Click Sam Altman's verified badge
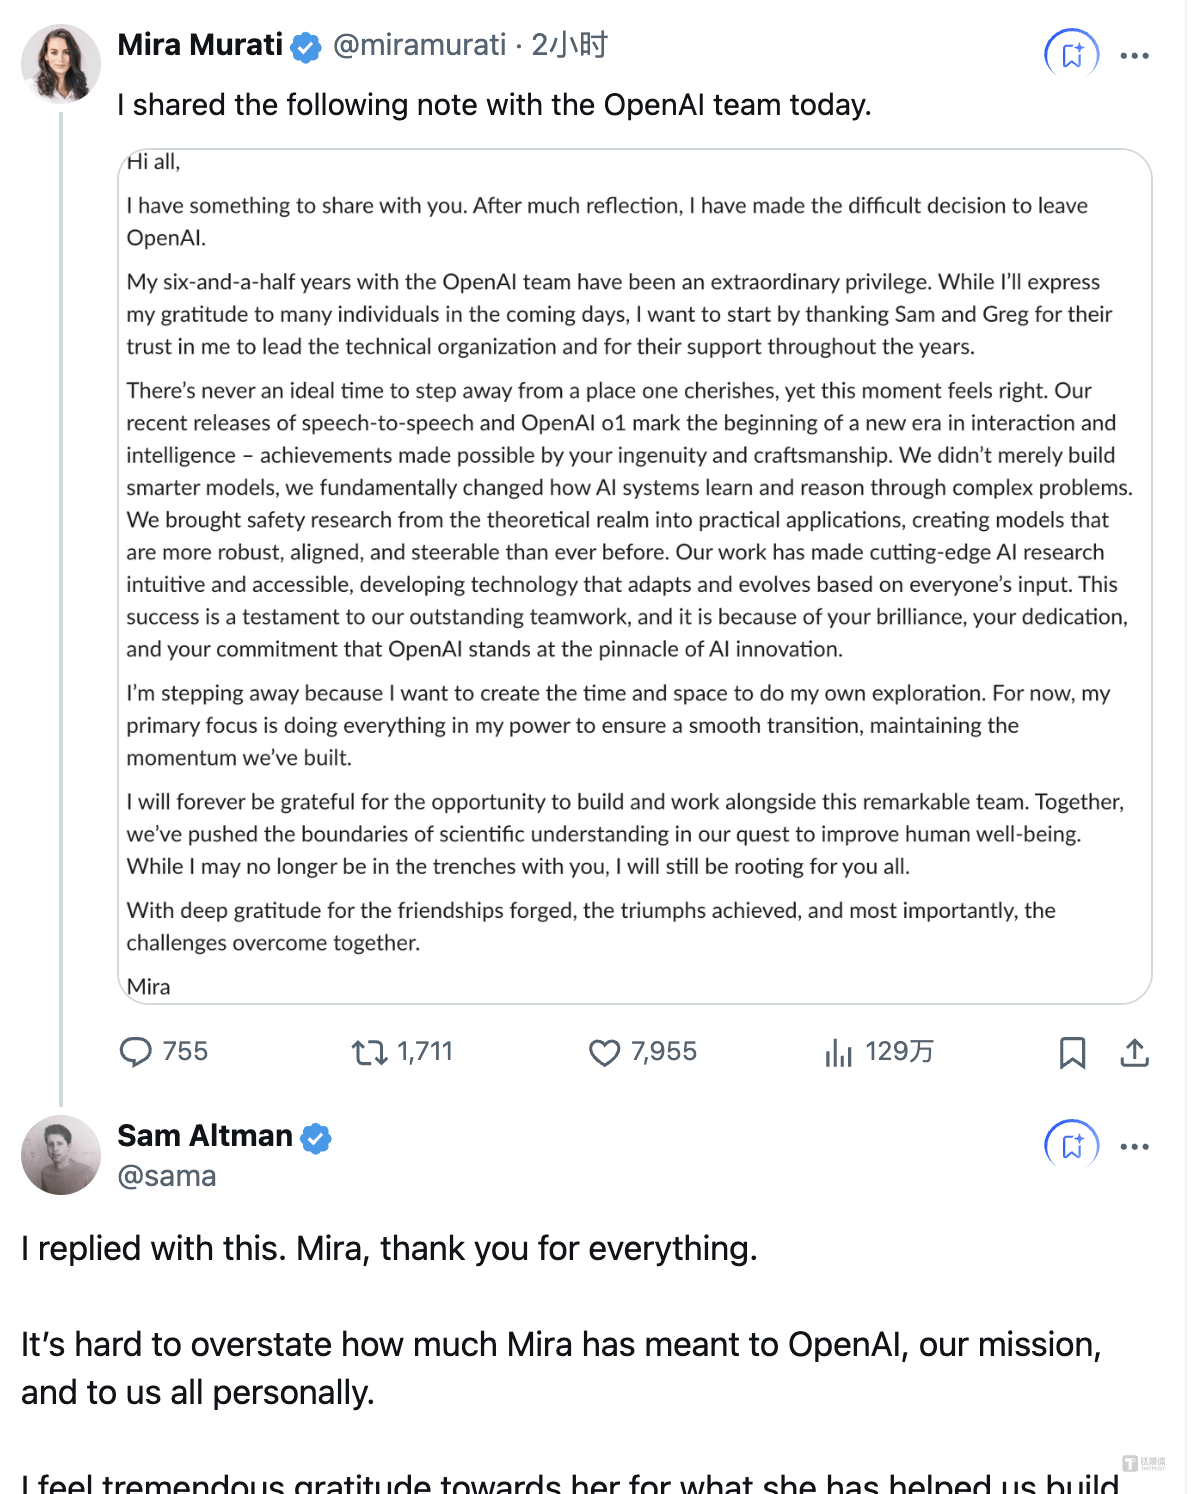The image size is (1194, 1494). [x=316, y=1138]
